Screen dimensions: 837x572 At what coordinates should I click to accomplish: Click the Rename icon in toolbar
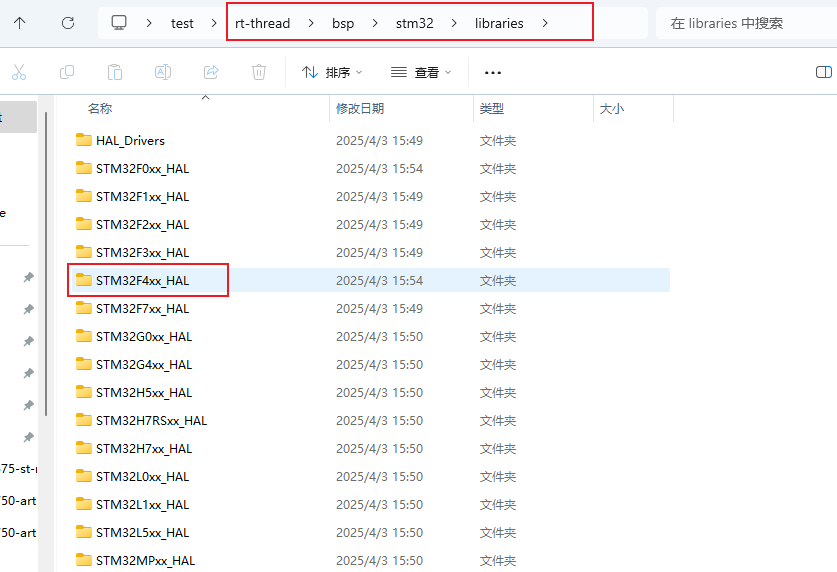tap(163, 72)
